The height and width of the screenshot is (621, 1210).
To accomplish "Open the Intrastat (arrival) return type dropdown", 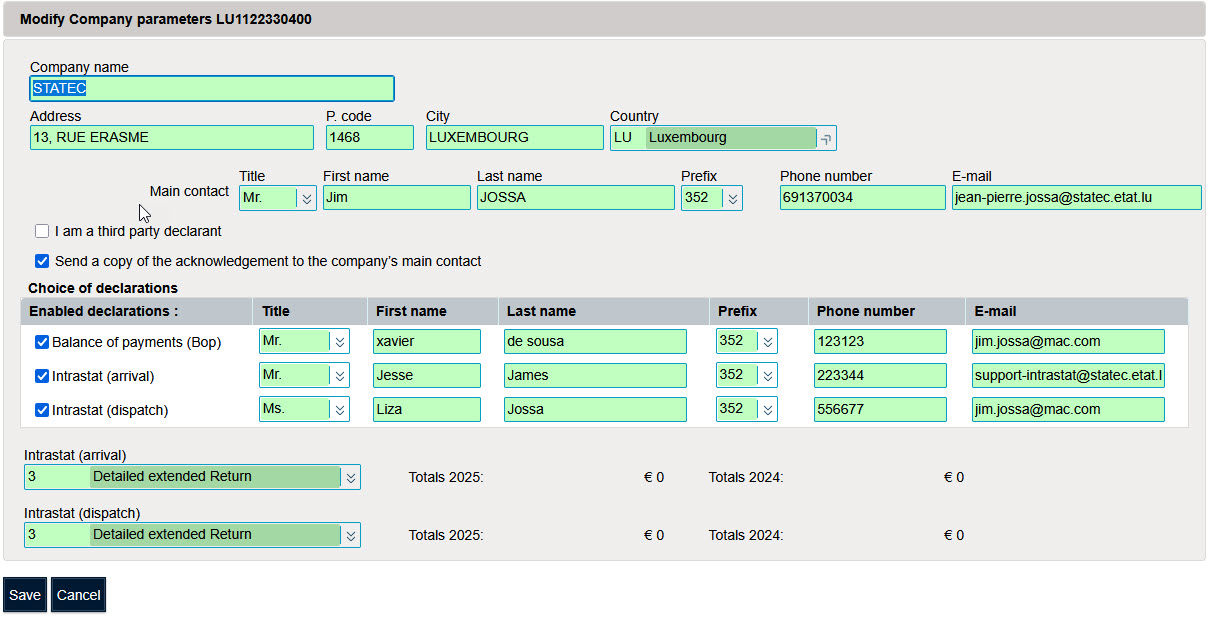I will pos(351,477).
